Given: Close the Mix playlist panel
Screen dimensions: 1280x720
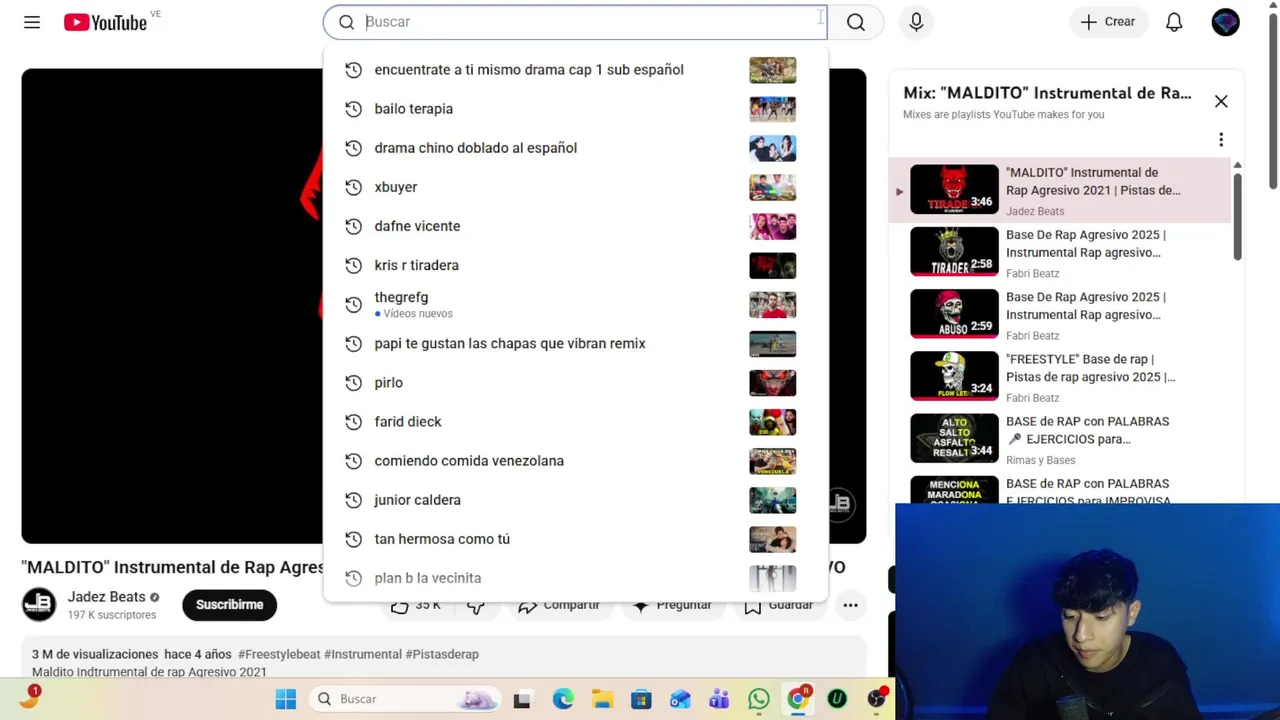Looking at the screenshot, I should [1221, 101].
